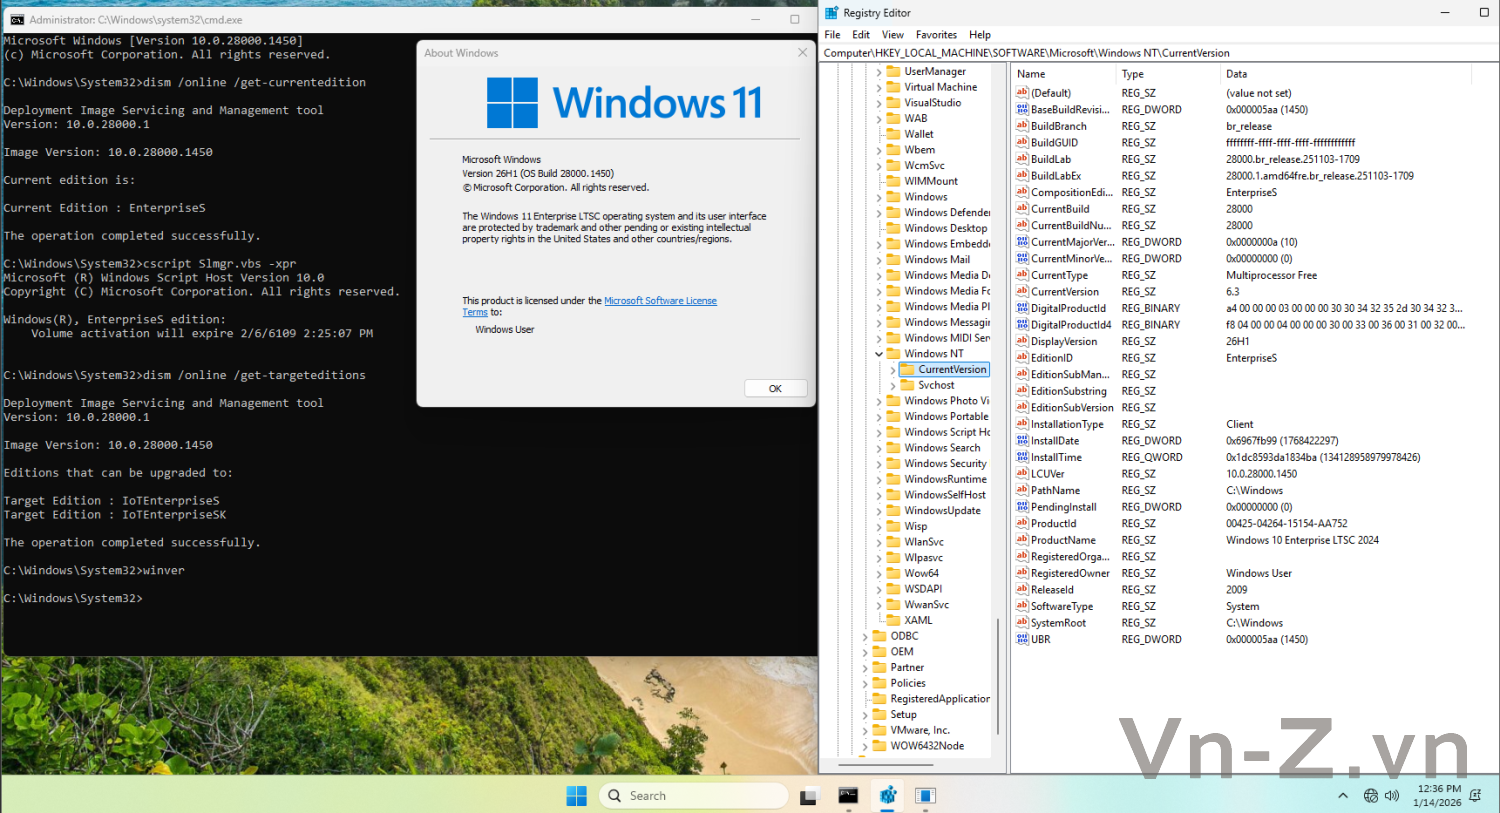Expand the CurrentVersion key chevron
Image resolution: width=1500 pixels, height=813 pixels.
(x=893, y=370)
